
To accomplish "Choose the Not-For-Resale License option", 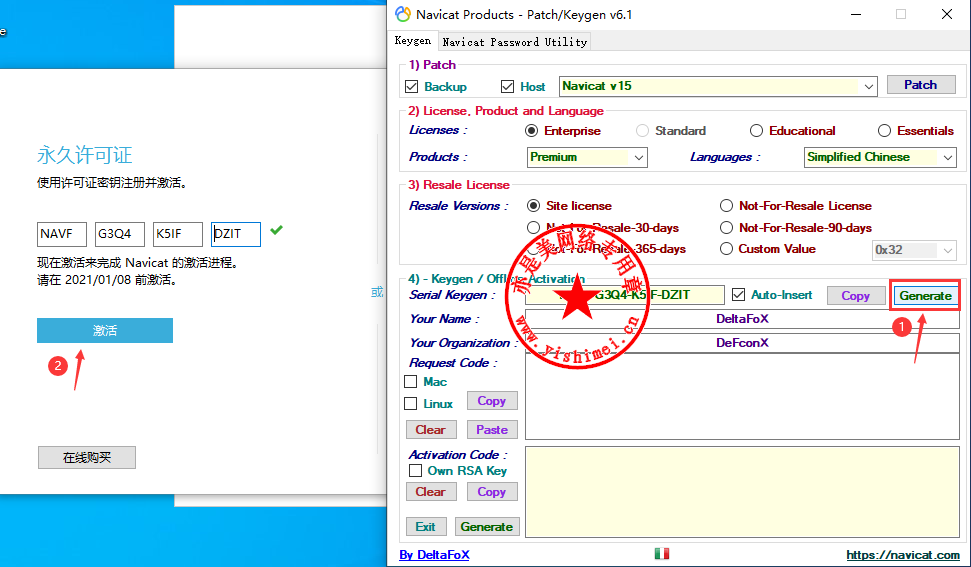I will [726, 206].
